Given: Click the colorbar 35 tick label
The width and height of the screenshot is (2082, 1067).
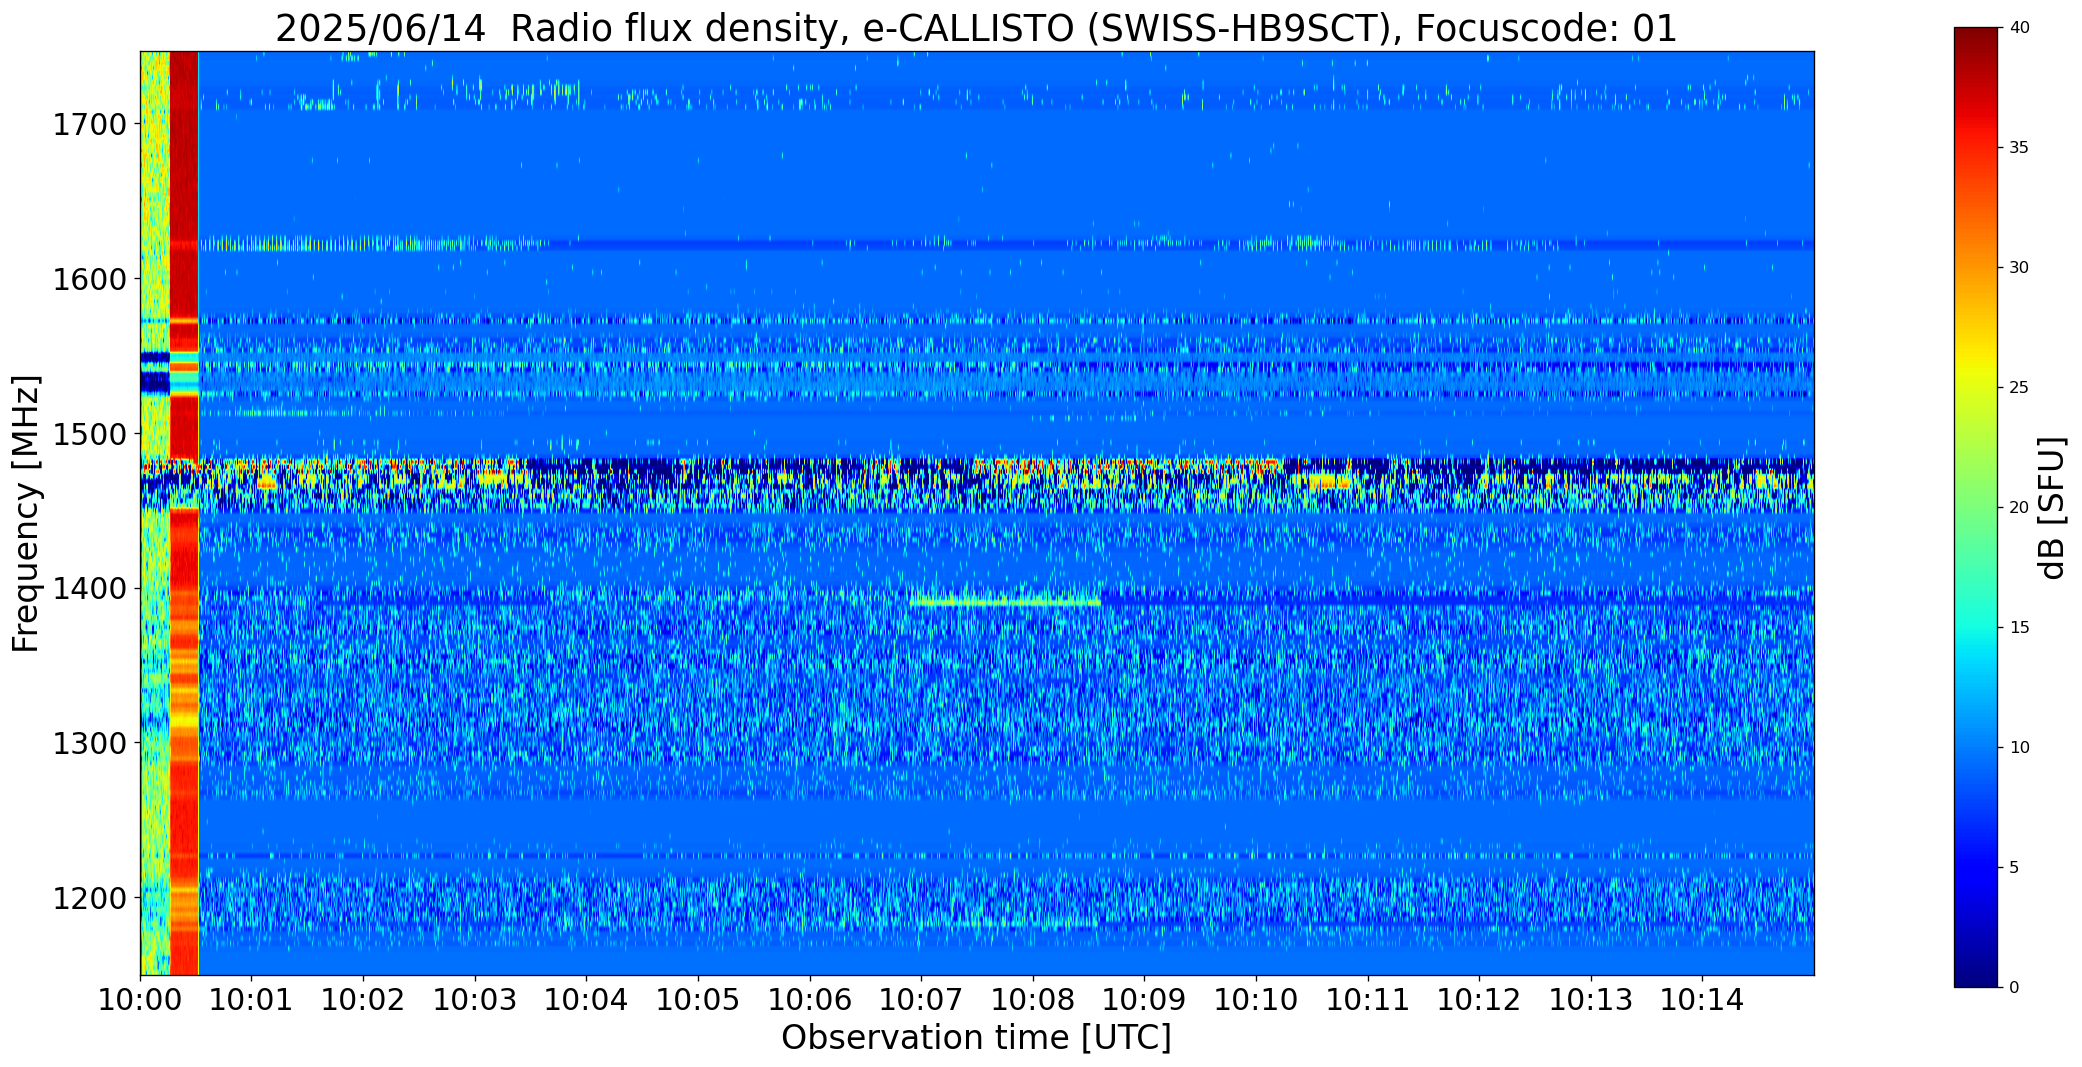Looking at the screenshot, I should click(x=2019, y=148).
